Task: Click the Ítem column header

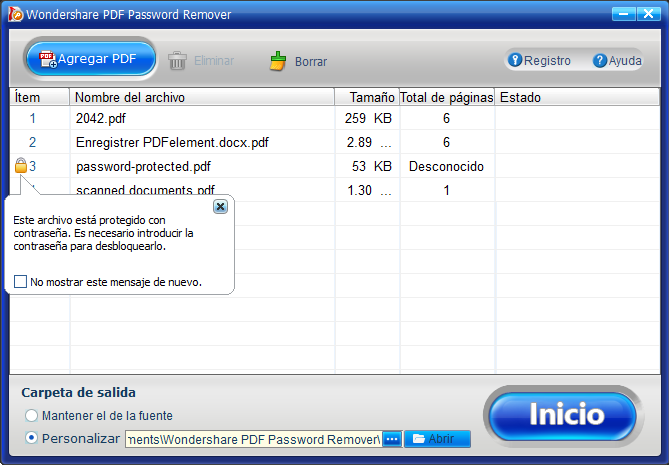Action: (x=40, y=97)
